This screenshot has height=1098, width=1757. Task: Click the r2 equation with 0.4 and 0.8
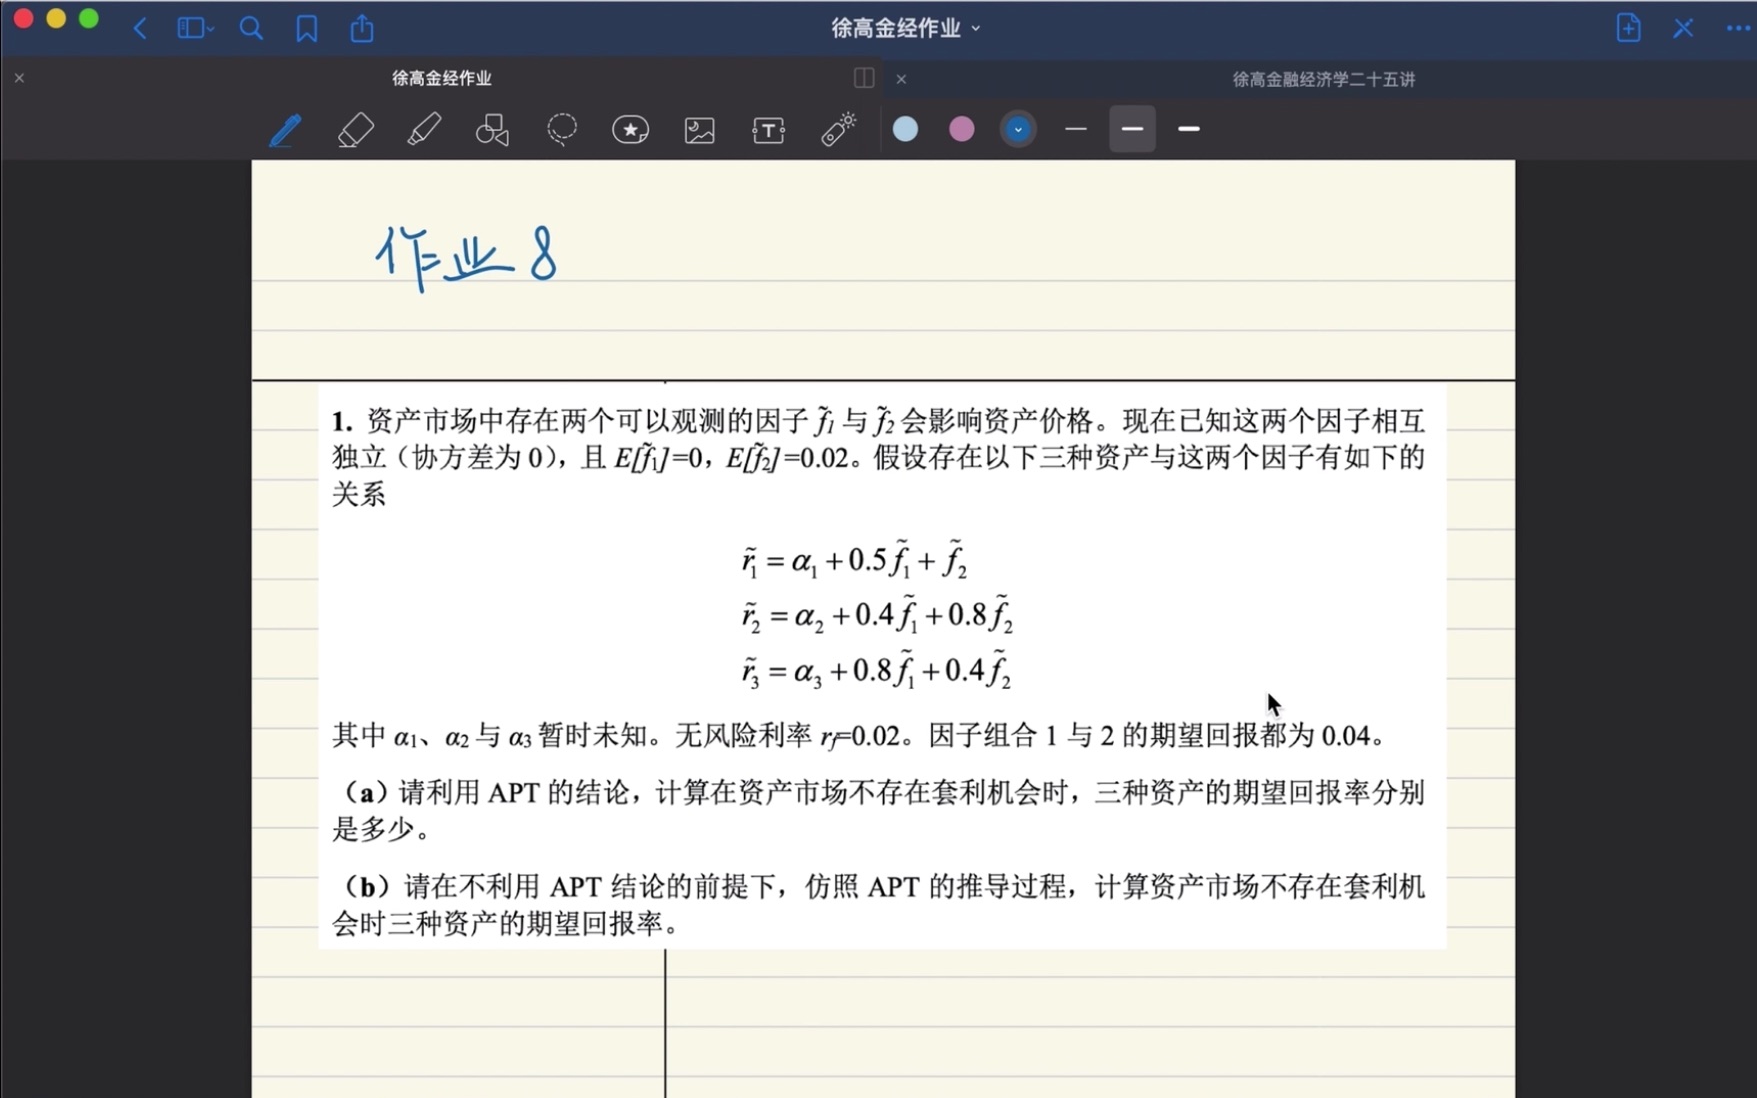pyautogui.click(x=876, y=614)
